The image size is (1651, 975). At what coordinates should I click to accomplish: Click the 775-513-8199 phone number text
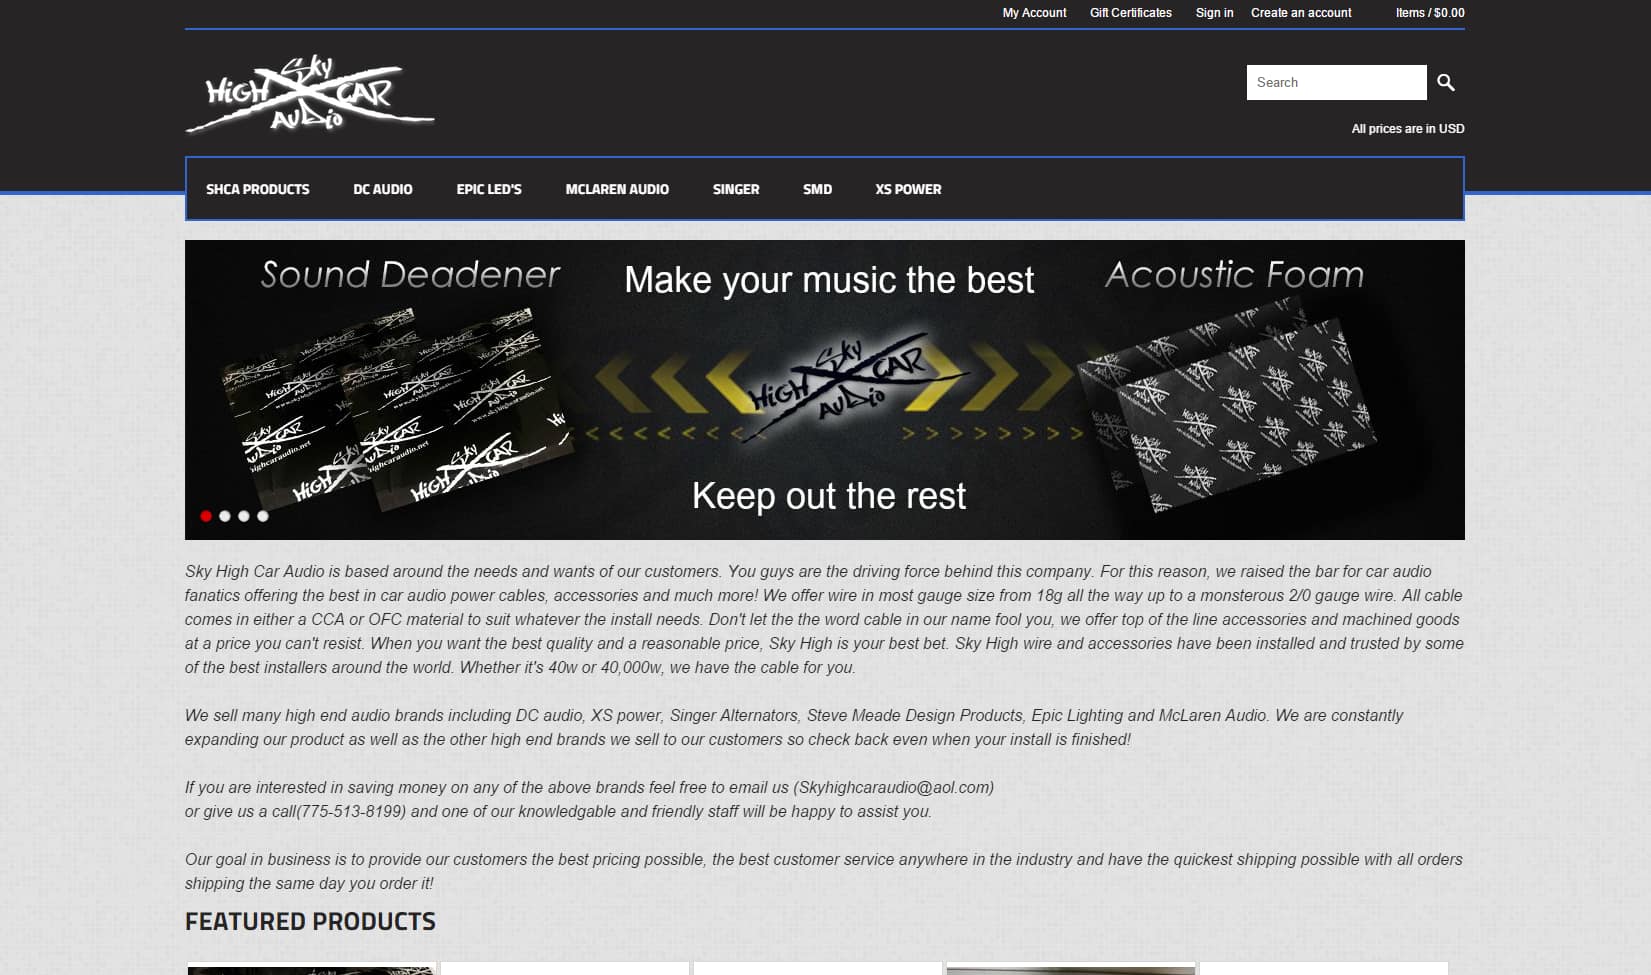tap(352, 811)
